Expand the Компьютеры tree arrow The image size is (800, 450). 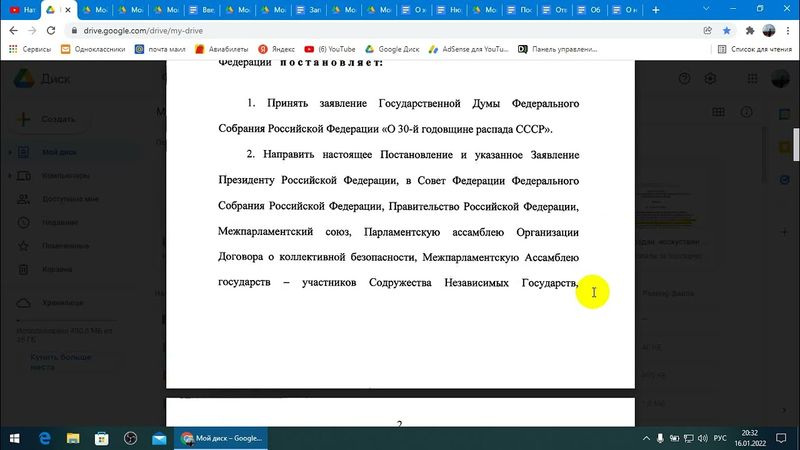pyautogui.click(x=10, y=176)
